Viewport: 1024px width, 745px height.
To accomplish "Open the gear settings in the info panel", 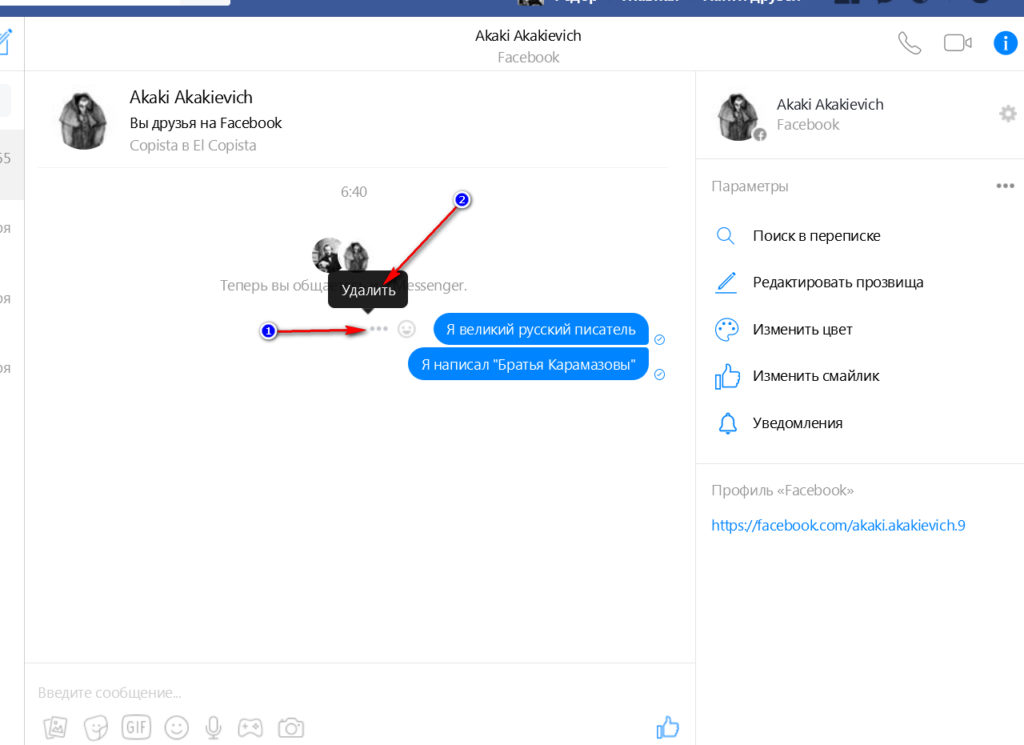I will 1008,114.
